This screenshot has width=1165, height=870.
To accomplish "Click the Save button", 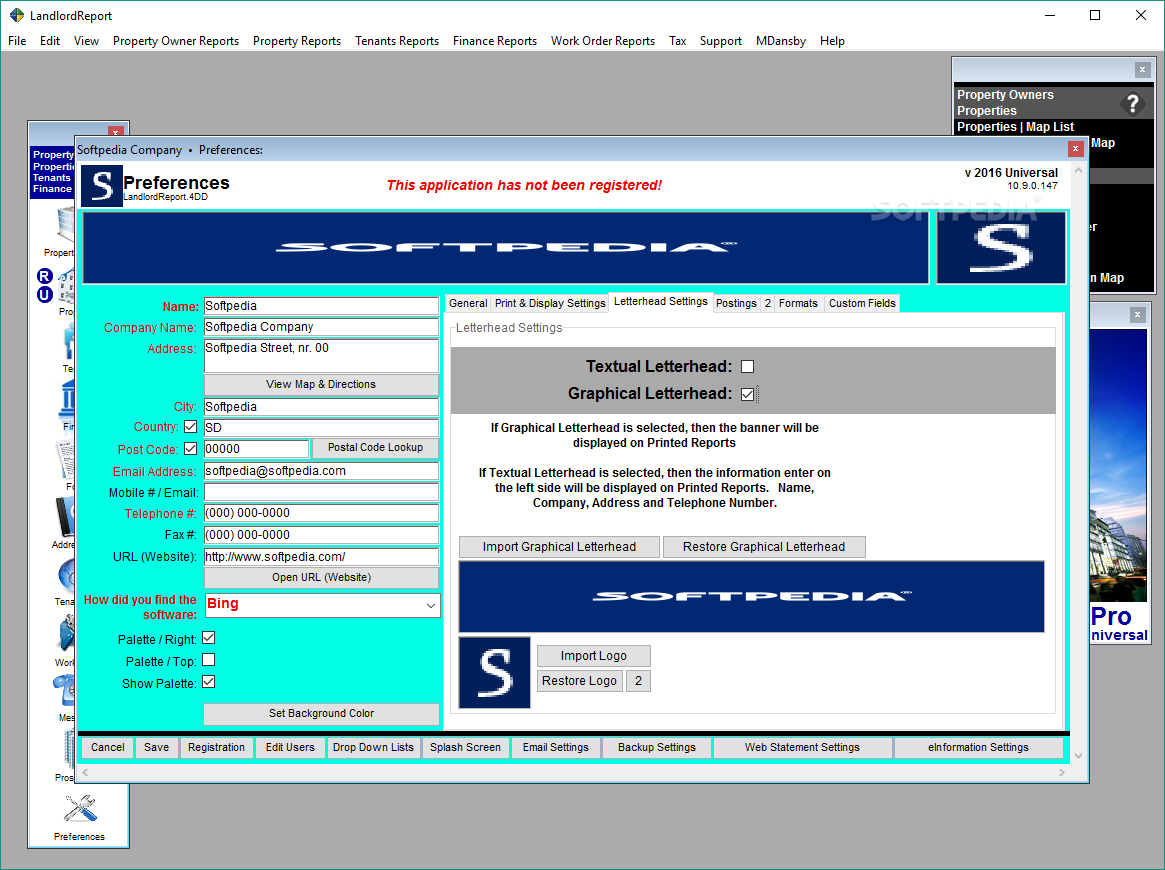I will pyautogui.click(x=156, y=747).
